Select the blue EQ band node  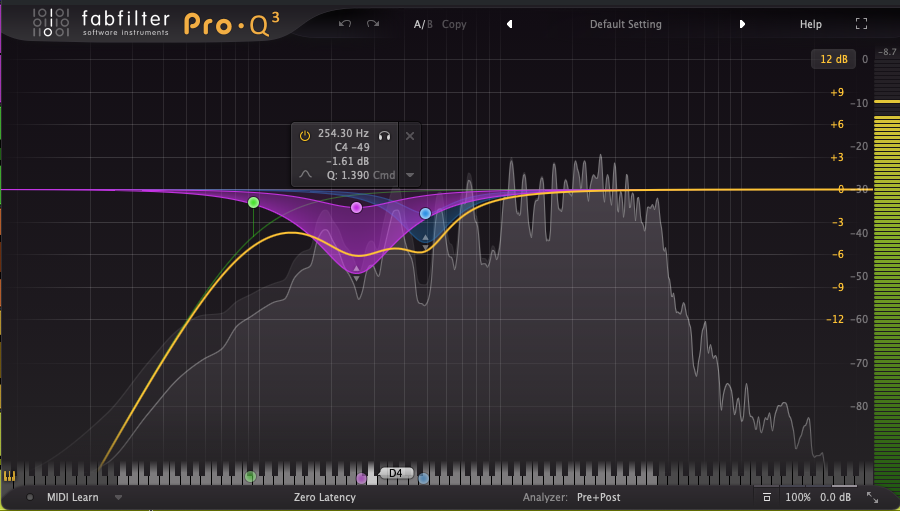425,214
